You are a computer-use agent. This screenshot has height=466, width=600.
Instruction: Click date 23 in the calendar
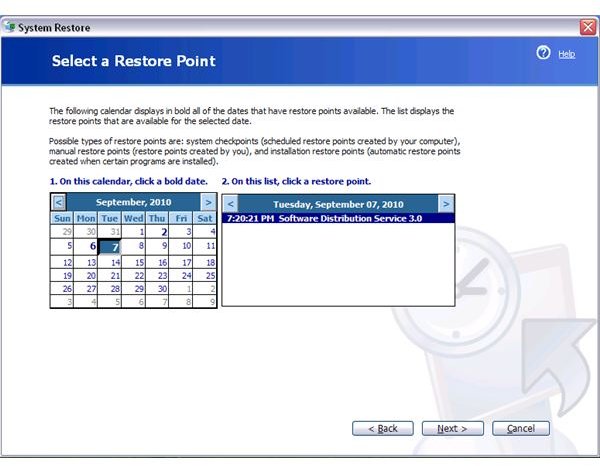pos(157,275)
